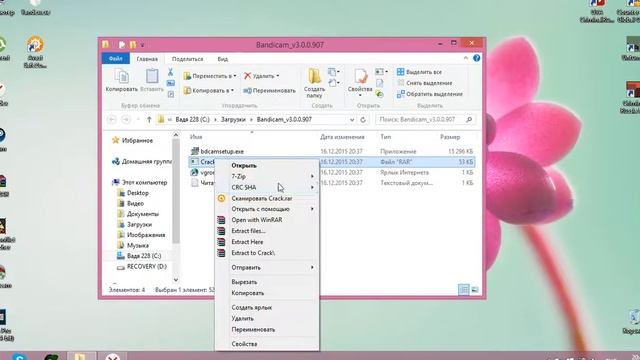Click the Paste (Вставить) ribbon icon
The width and height of the screenshot is (640, 360).
pyautogui.click(x=152, y=80)
